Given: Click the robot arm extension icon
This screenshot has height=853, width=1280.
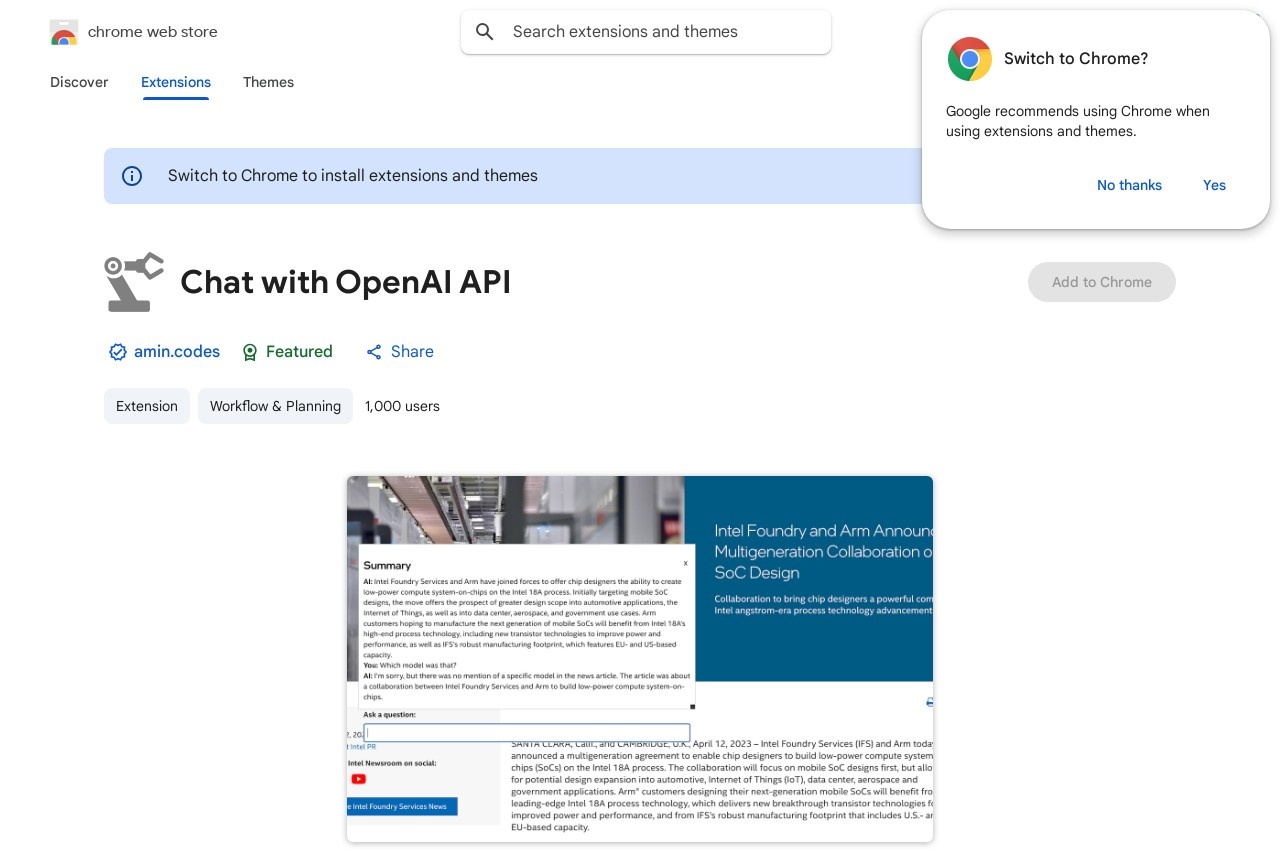Looking at the screenshot, I should click(134, 282).
